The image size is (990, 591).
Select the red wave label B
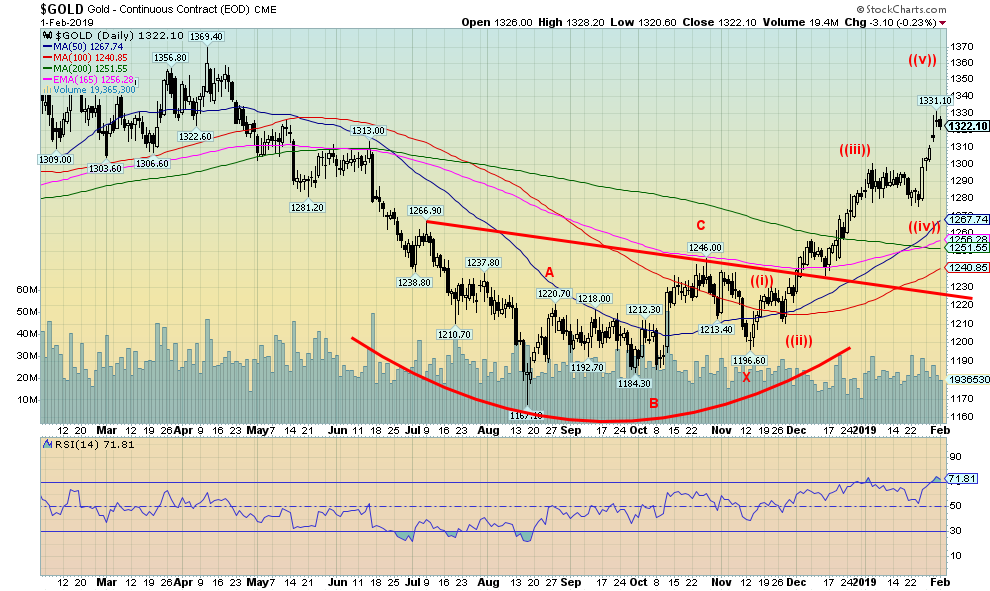click(x=653, y=403)
